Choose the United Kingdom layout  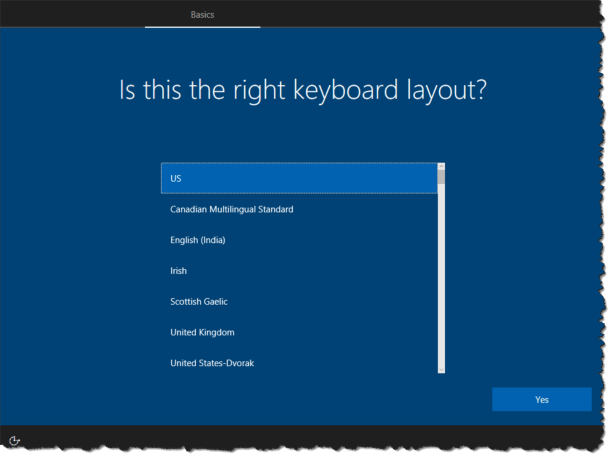coord(298,332)
